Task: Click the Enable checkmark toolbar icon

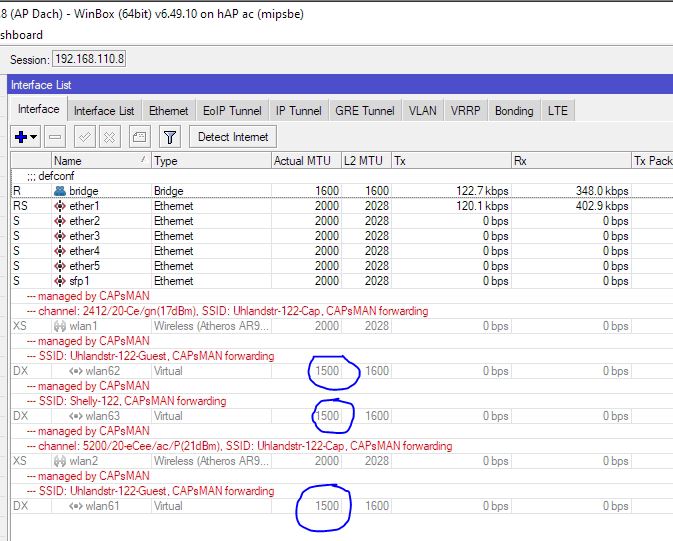Action: (x=85, y=136)
